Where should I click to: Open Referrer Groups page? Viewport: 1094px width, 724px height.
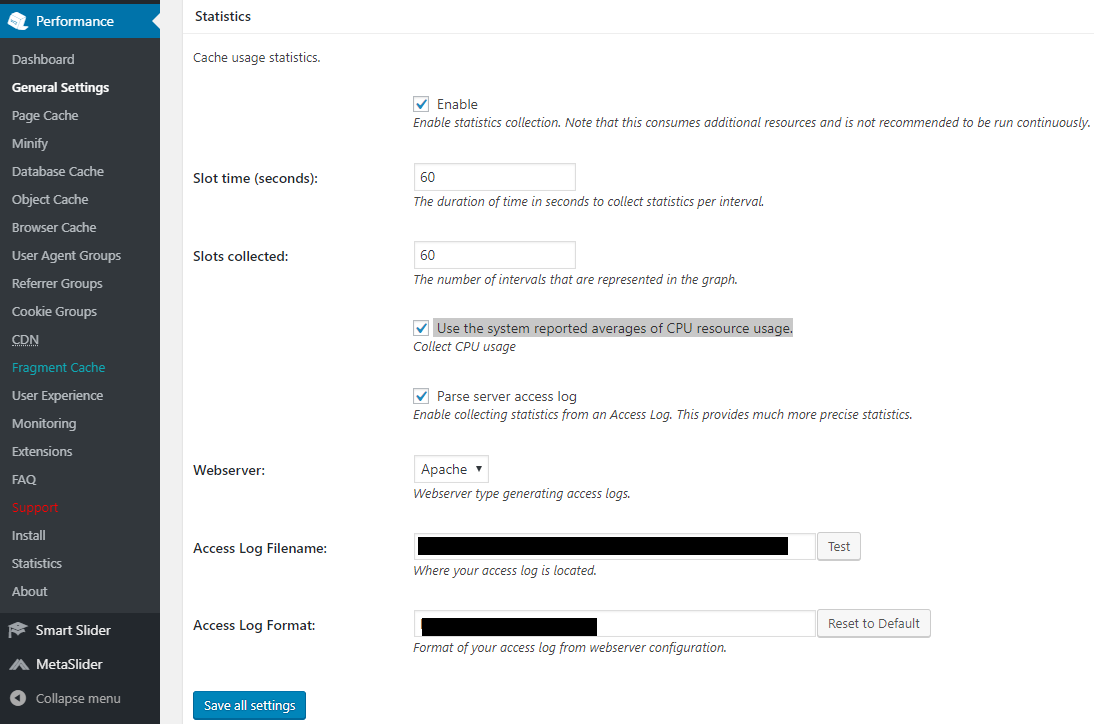click(57, 283)
